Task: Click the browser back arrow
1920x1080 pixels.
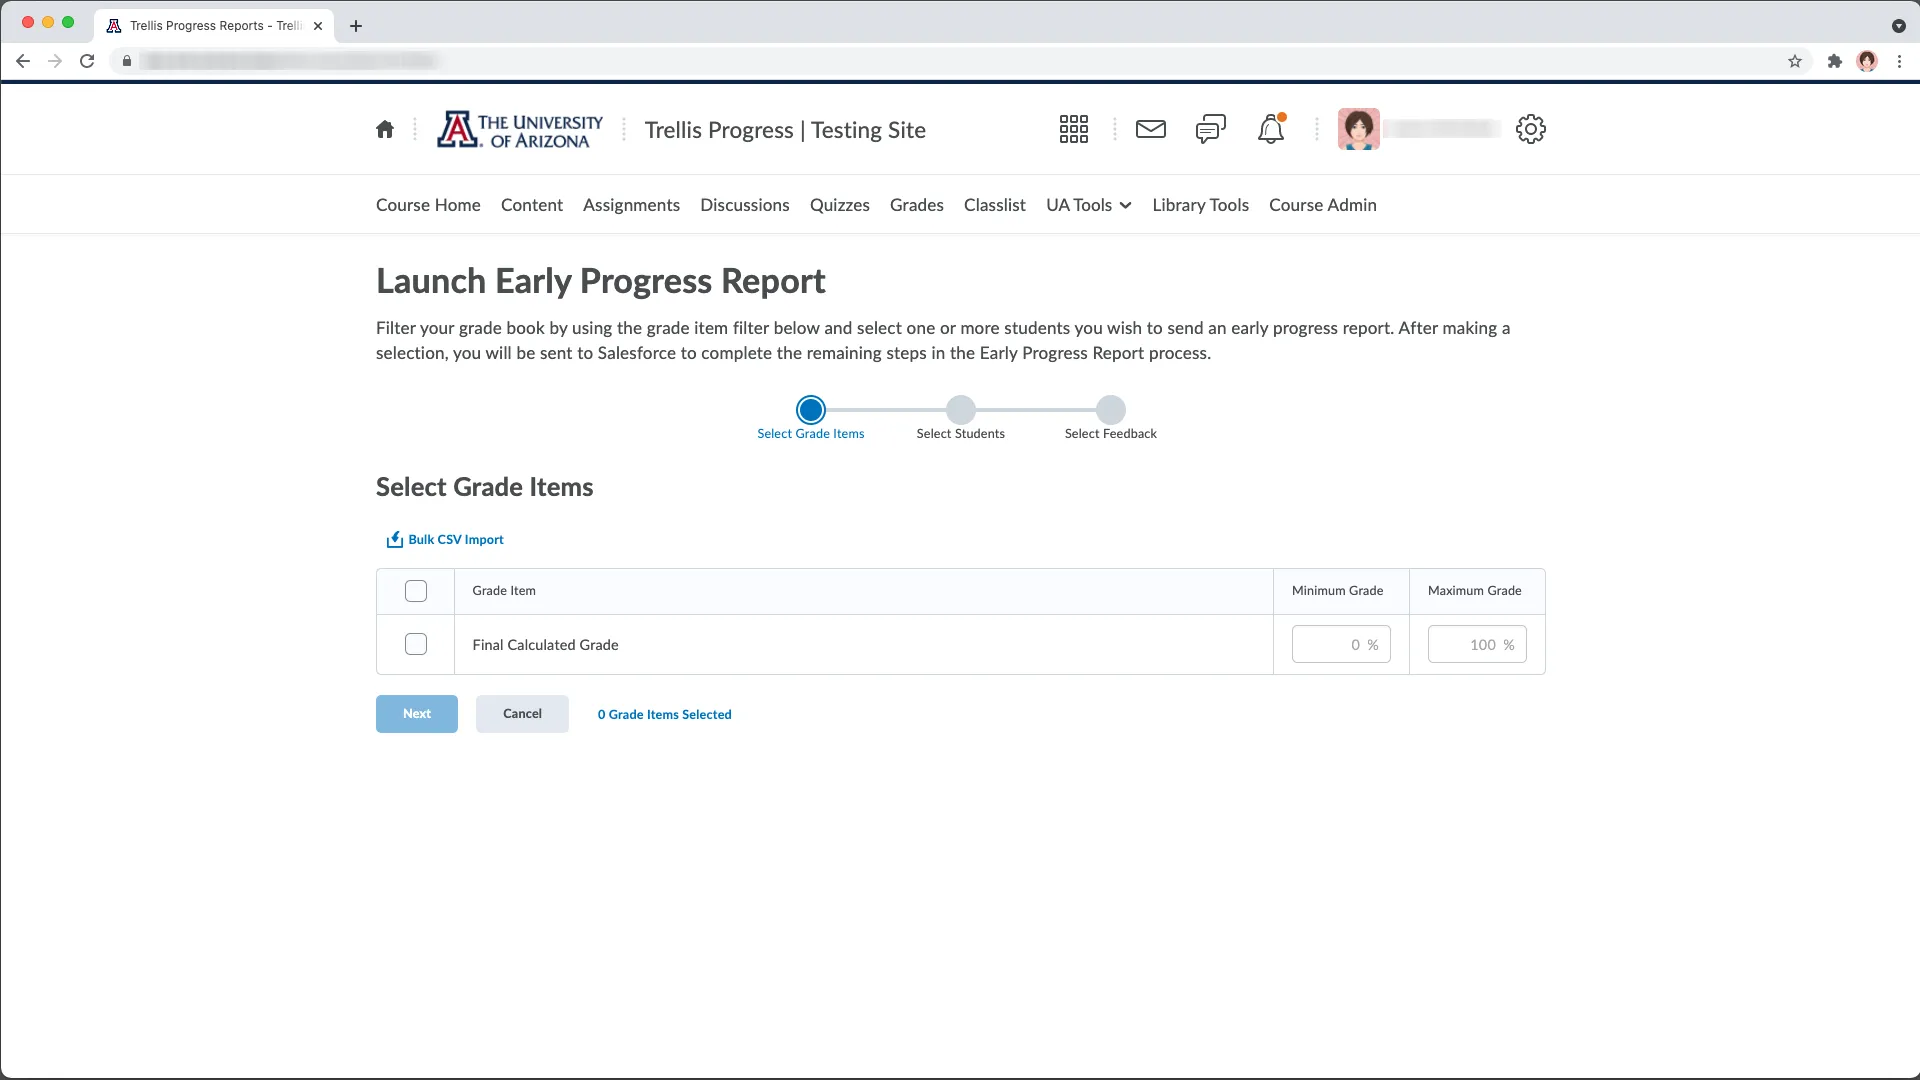Action: tap(23, 61)
